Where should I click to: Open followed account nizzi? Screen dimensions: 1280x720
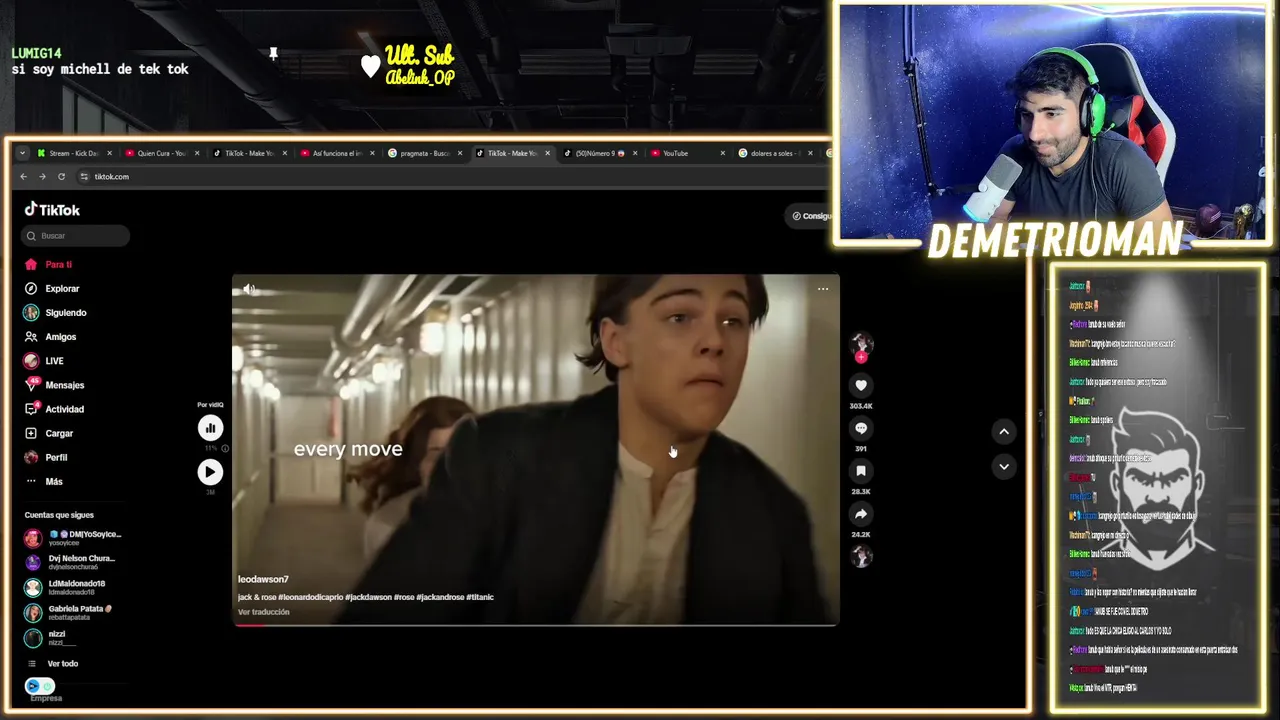click(51, 637)
